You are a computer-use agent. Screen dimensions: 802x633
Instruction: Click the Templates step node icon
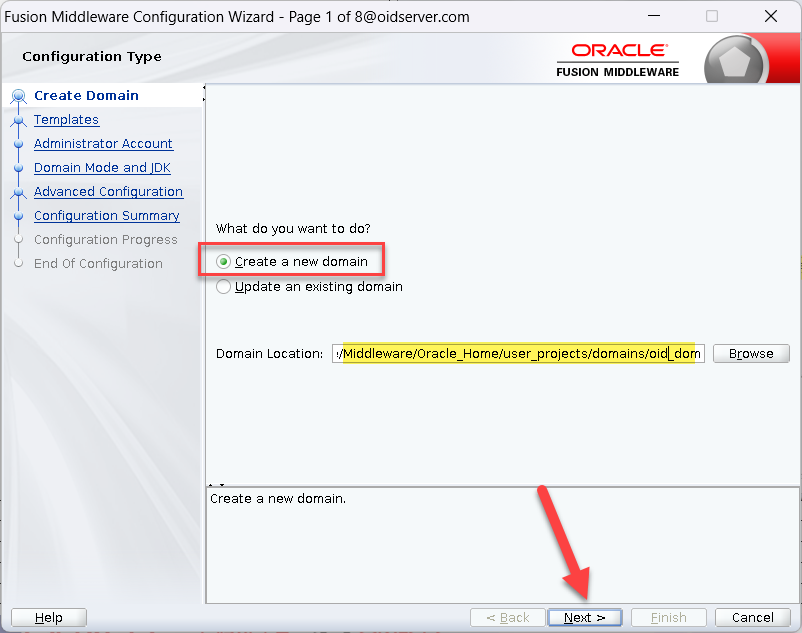pyautogui.click(x=18, y=121)
